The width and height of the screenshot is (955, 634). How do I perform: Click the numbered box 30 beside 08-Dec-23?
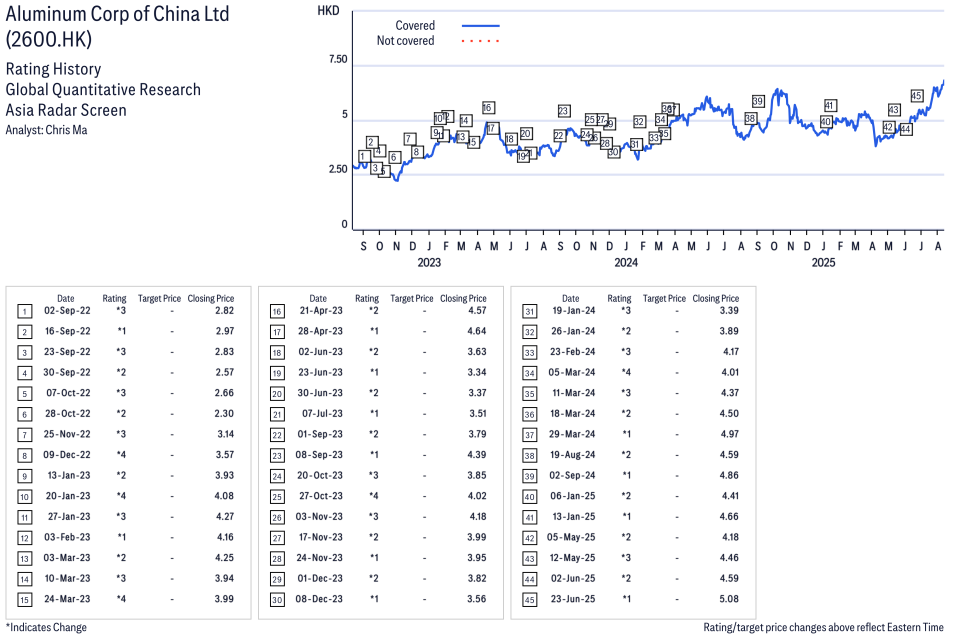[x=277, y=600]
